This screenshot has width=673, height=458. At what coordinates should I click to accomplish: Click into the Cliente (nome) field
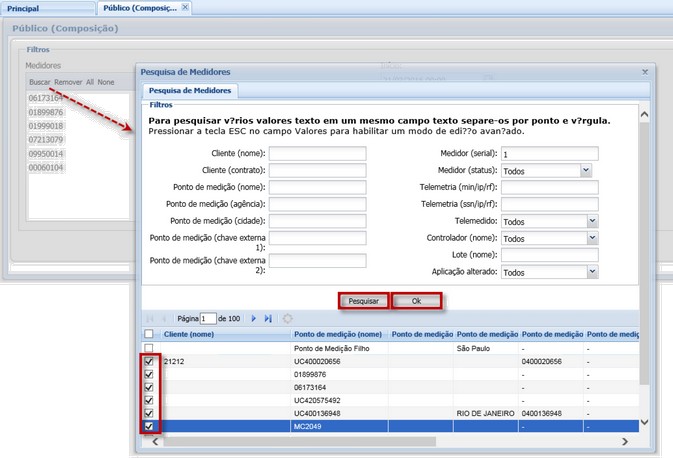click(317, 154)
